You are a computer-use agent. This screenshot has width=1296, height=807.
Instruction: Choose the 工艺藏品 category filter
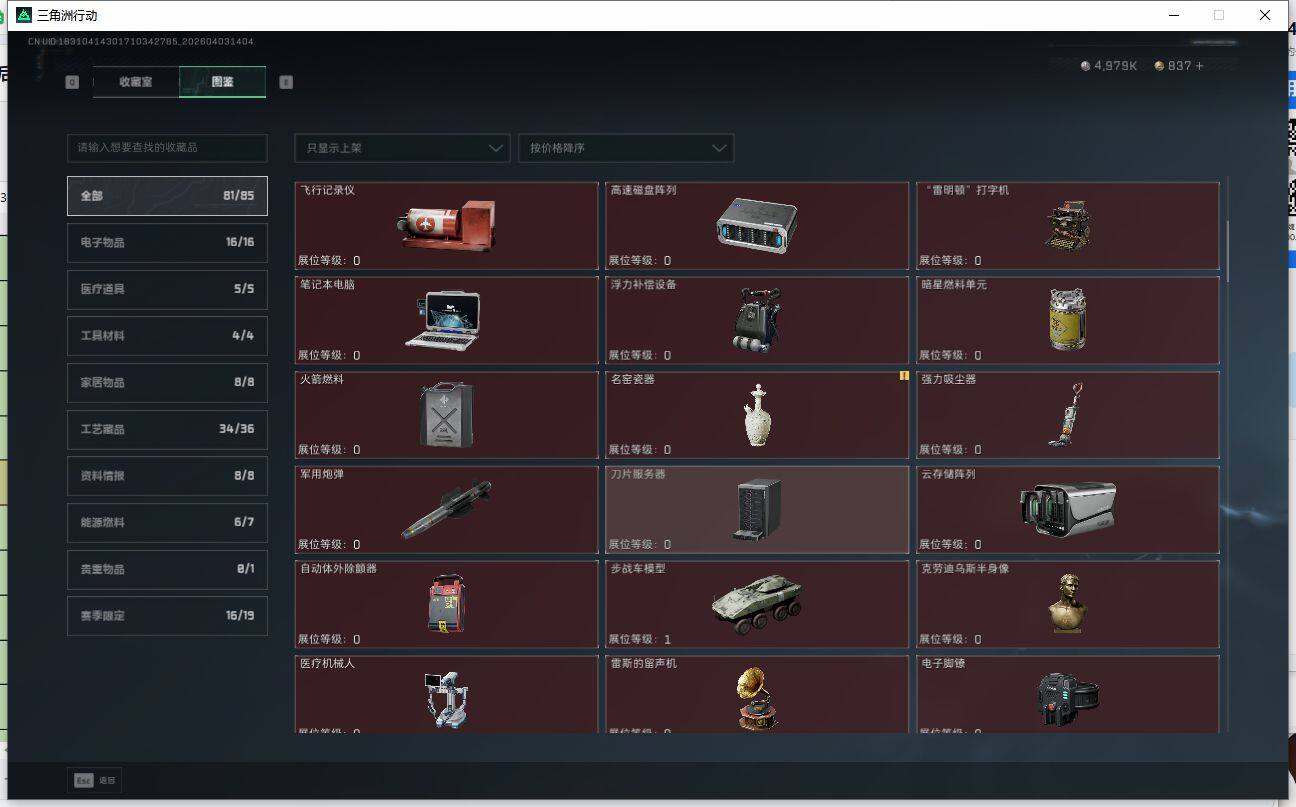(x=167, y=429)
